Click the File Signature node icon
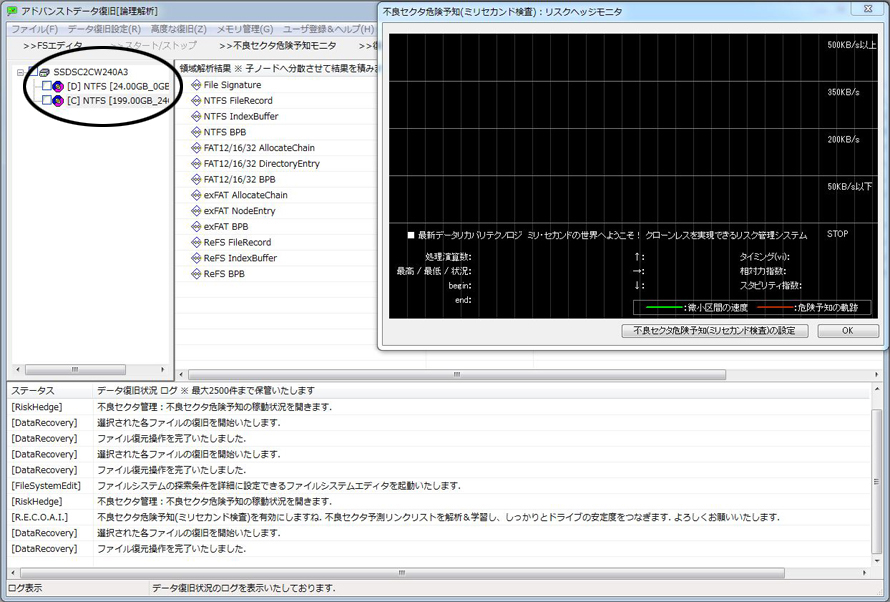Image resolution: width=890 pixels, height=602 pixels. click(196, 85)
